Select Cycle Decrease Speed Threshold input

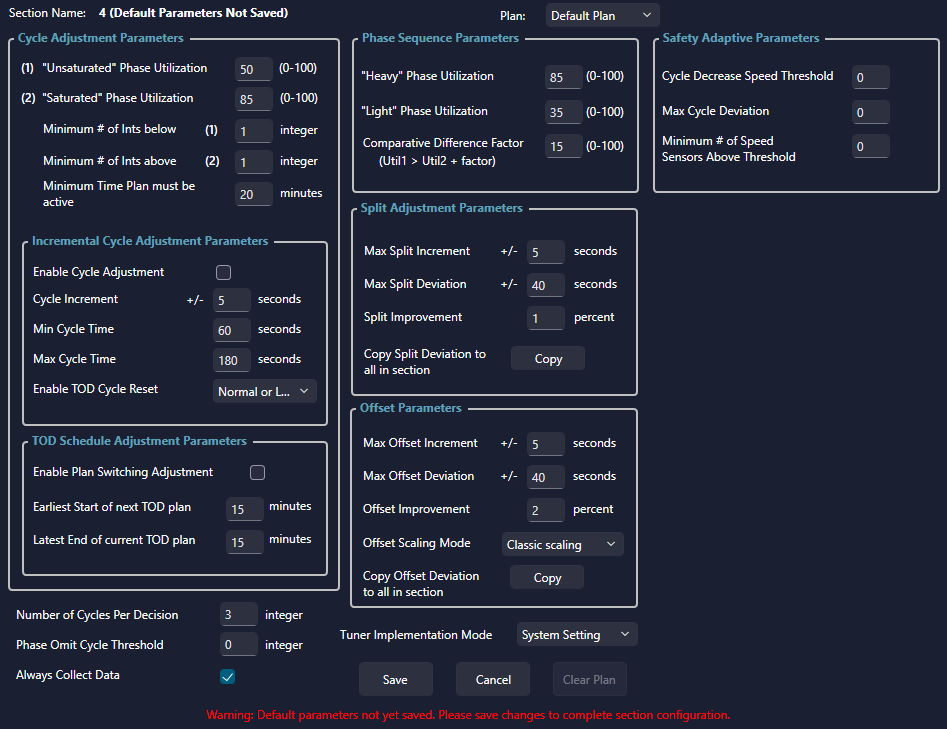coord(870,77)
